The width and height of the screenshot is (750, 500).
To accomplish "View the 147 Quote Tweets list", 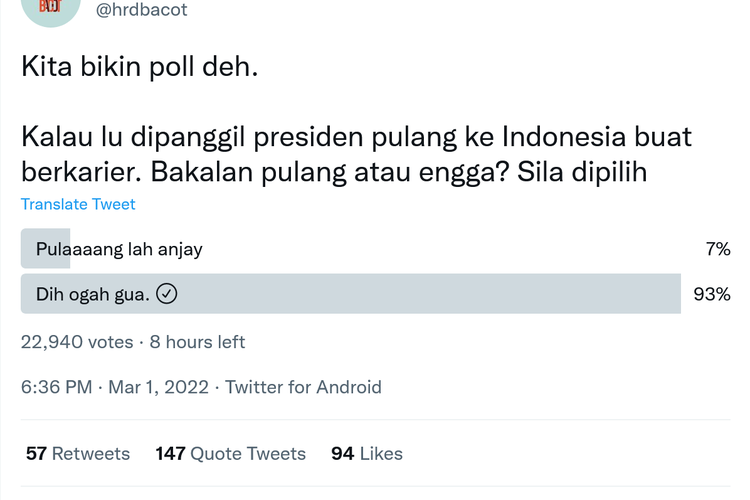I will point(230,454).
